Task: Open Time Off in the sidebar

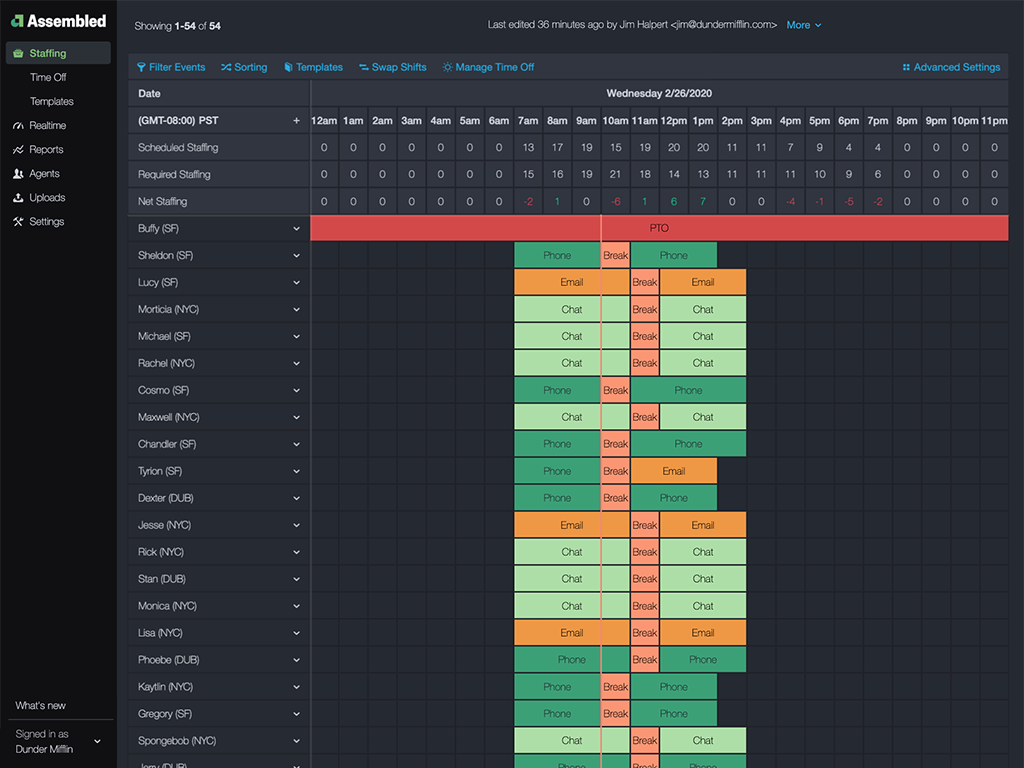Action: click(x=48, y=77)
